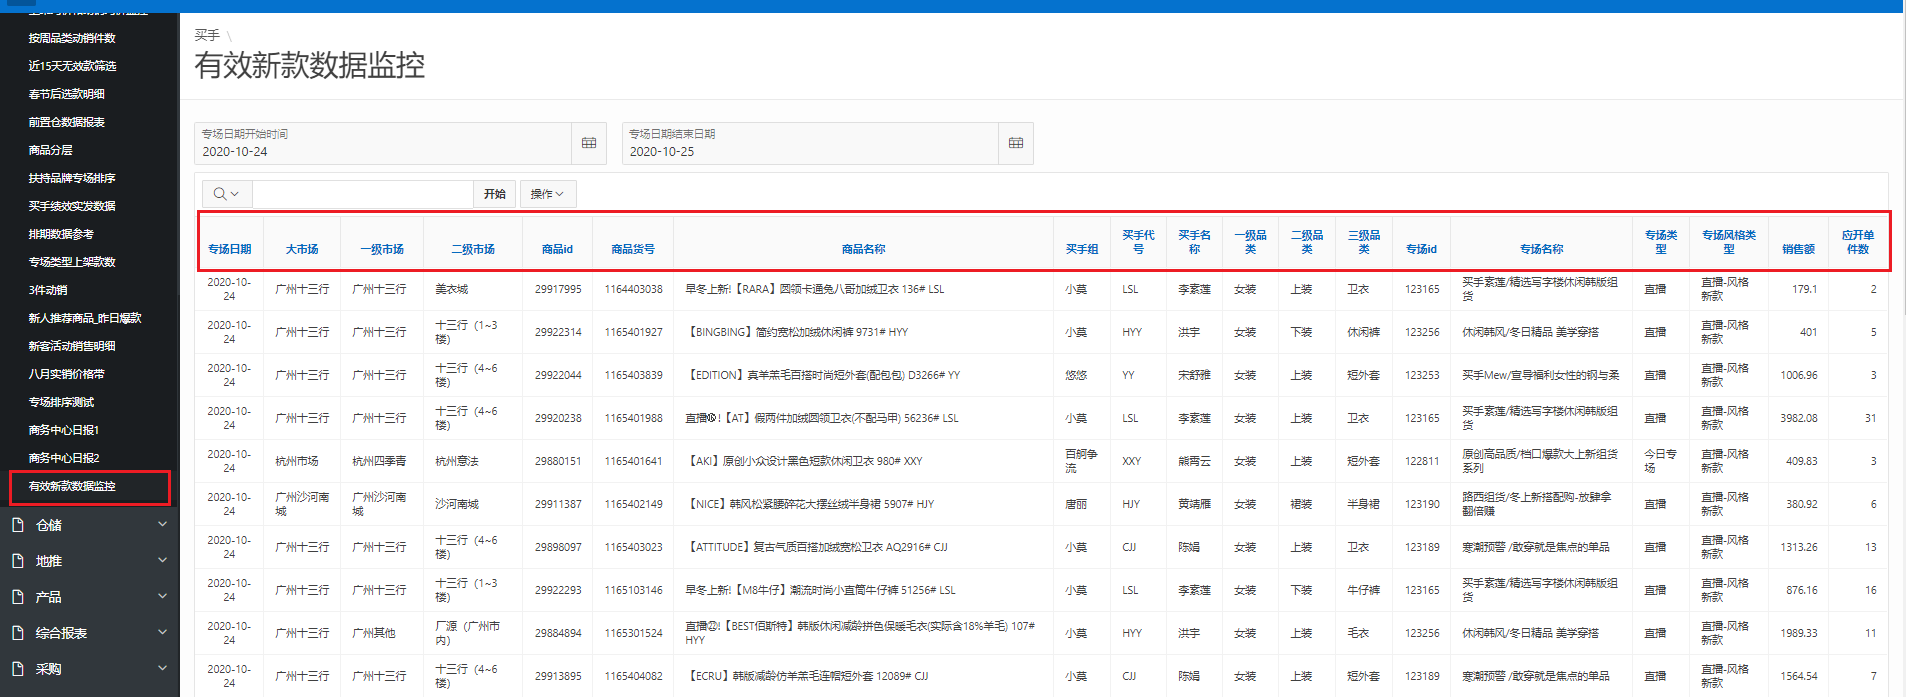Viewport: 1906px width, 697px height.
Task: Sort by 二级市场 column header
Action: click(x=473, y=249)
